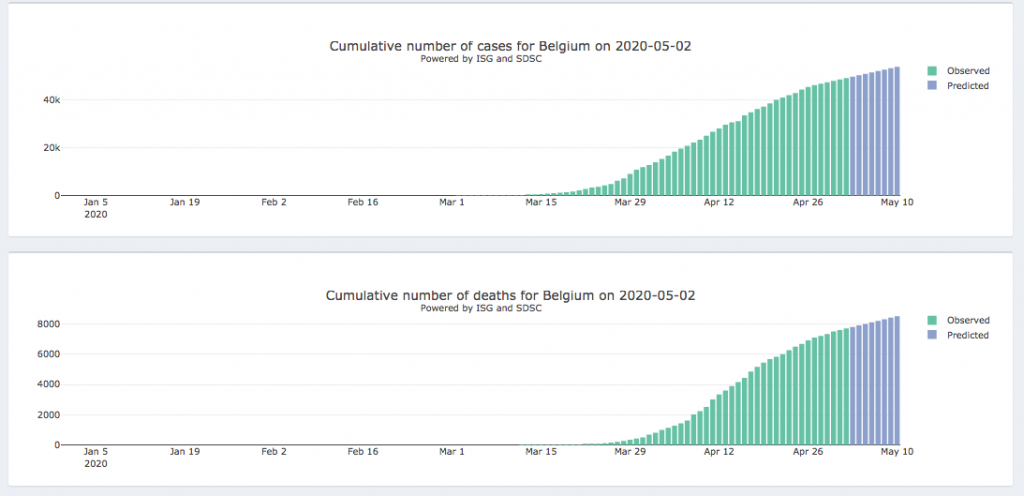Click the Apr 12 x-axis tick on cases chart
Viewport: 1024px width, 496px height.
point(718,202)
